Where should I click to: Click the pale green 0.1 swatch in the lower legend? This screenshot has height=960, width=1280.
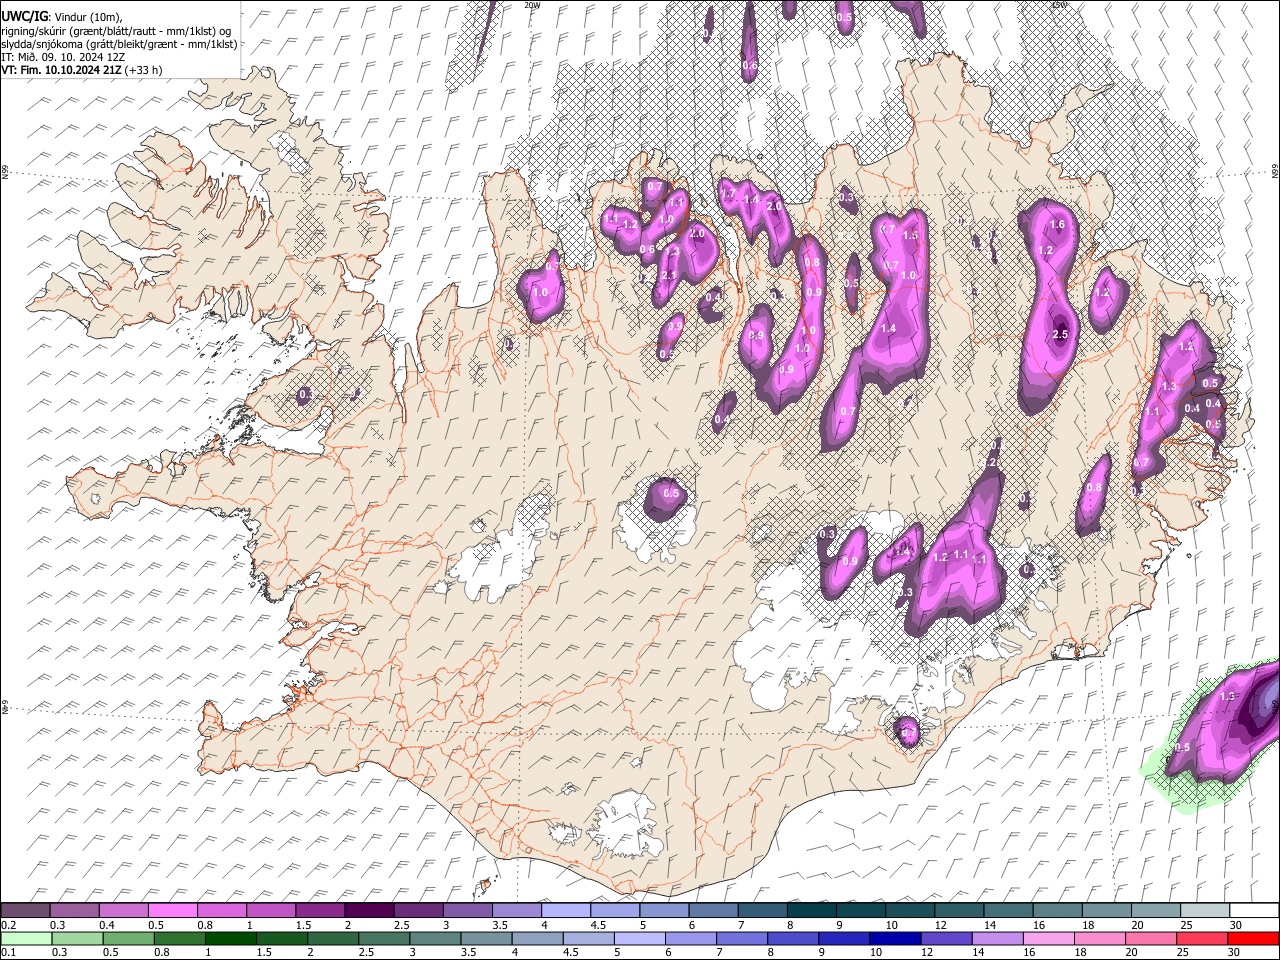tap(26, 938)
